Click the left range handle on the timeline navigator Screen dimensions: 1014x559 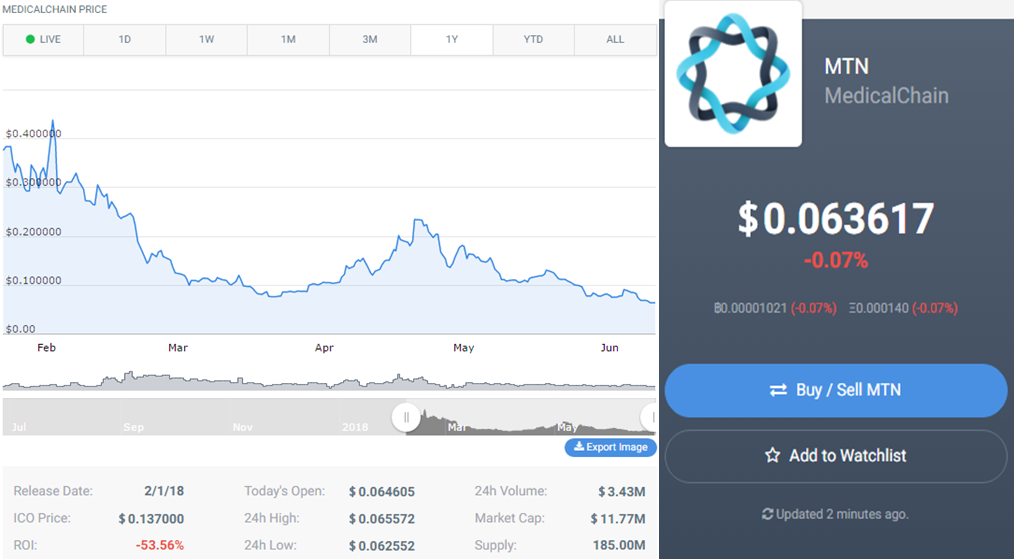tap(406, 417)
